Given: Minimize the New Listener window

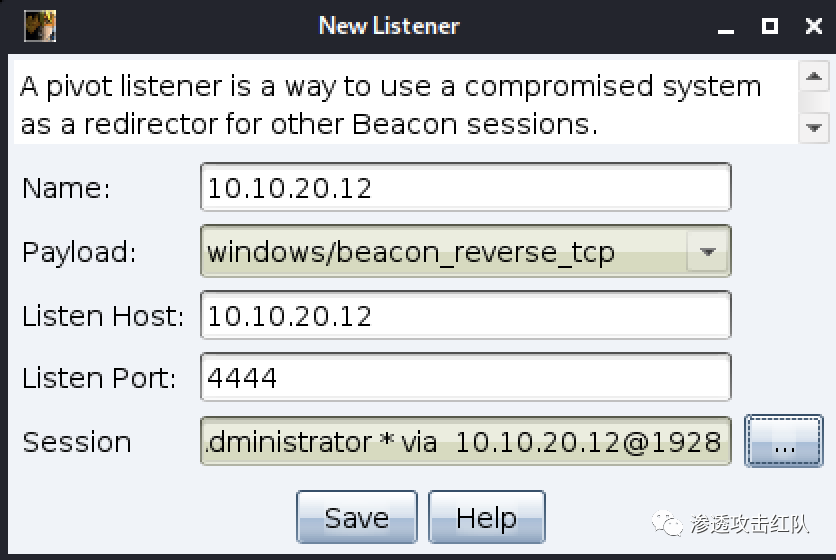Looking at the screenshot, I should [726, 26].
